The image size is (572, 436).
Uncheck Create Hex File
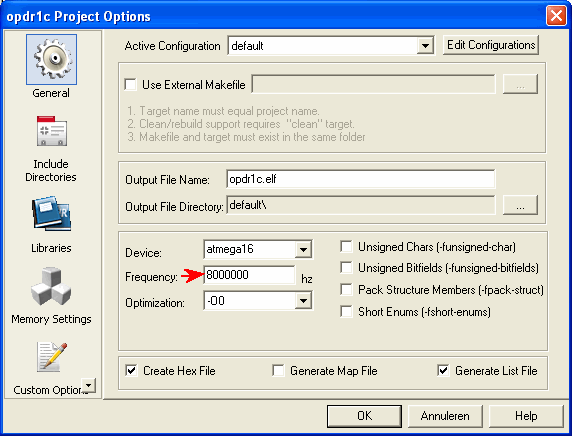pos(131,371)
